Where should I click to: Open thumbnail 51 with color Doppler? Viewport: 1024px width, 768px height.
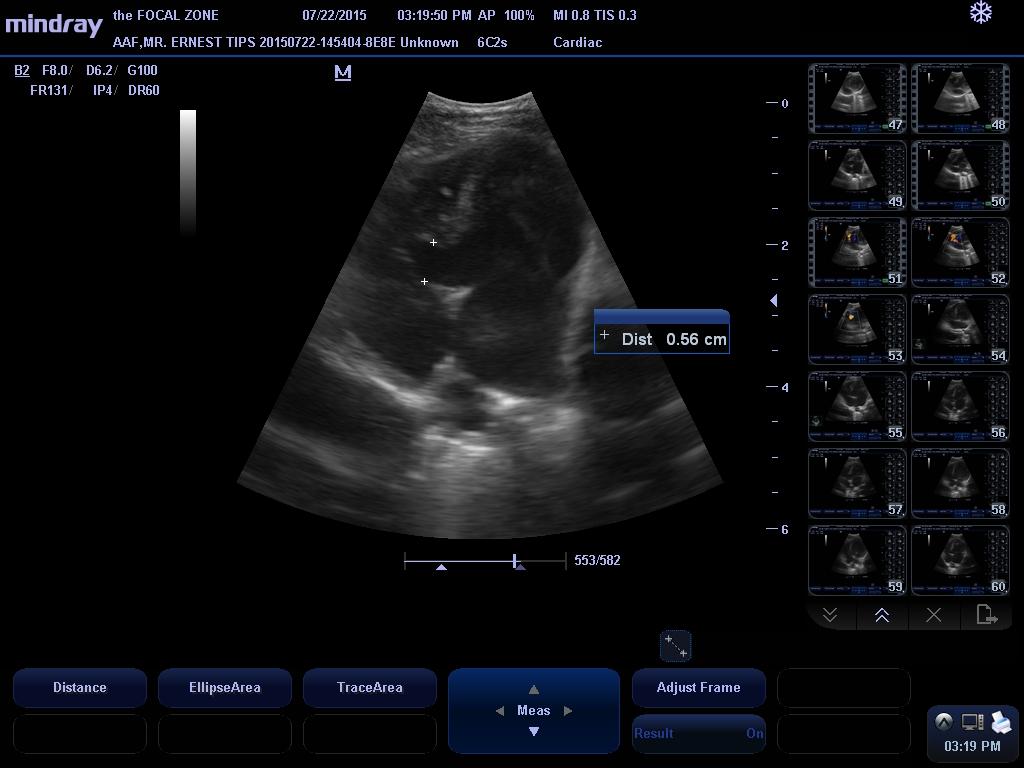point(856,251)
